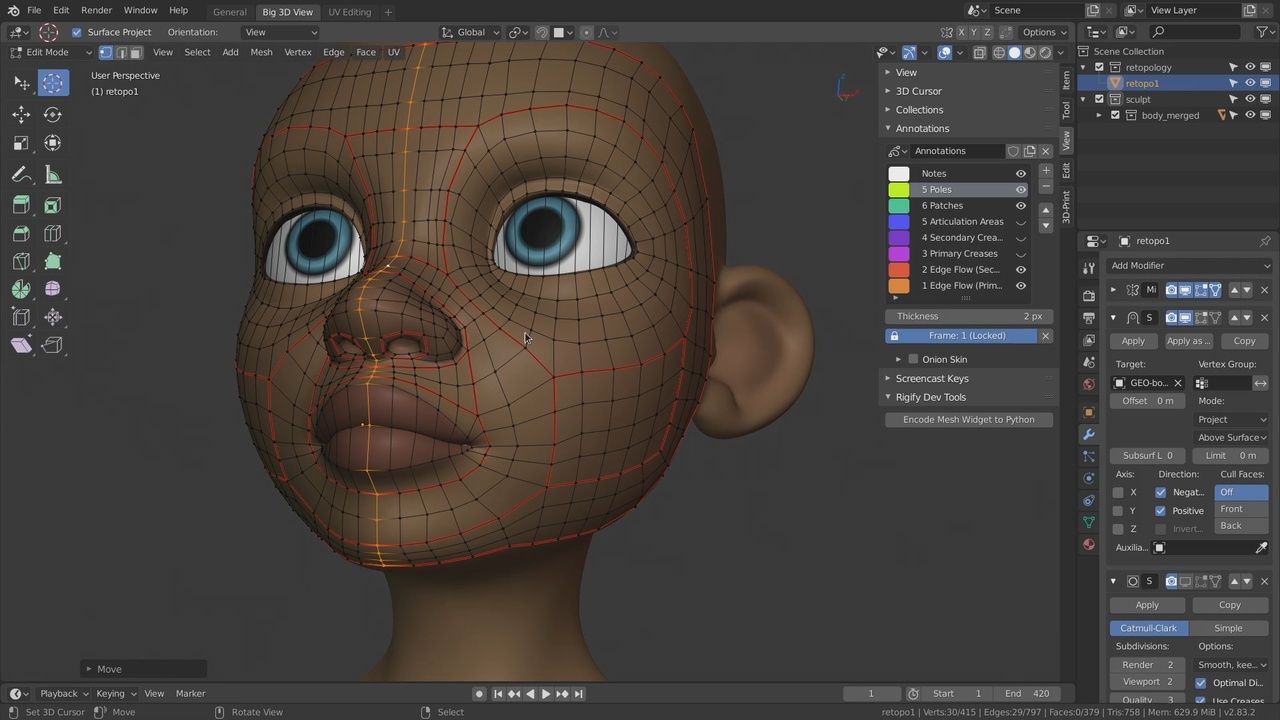Select the Extrude Region tool
Viewport: 1280px width, 720px height.
coord(21,205)
